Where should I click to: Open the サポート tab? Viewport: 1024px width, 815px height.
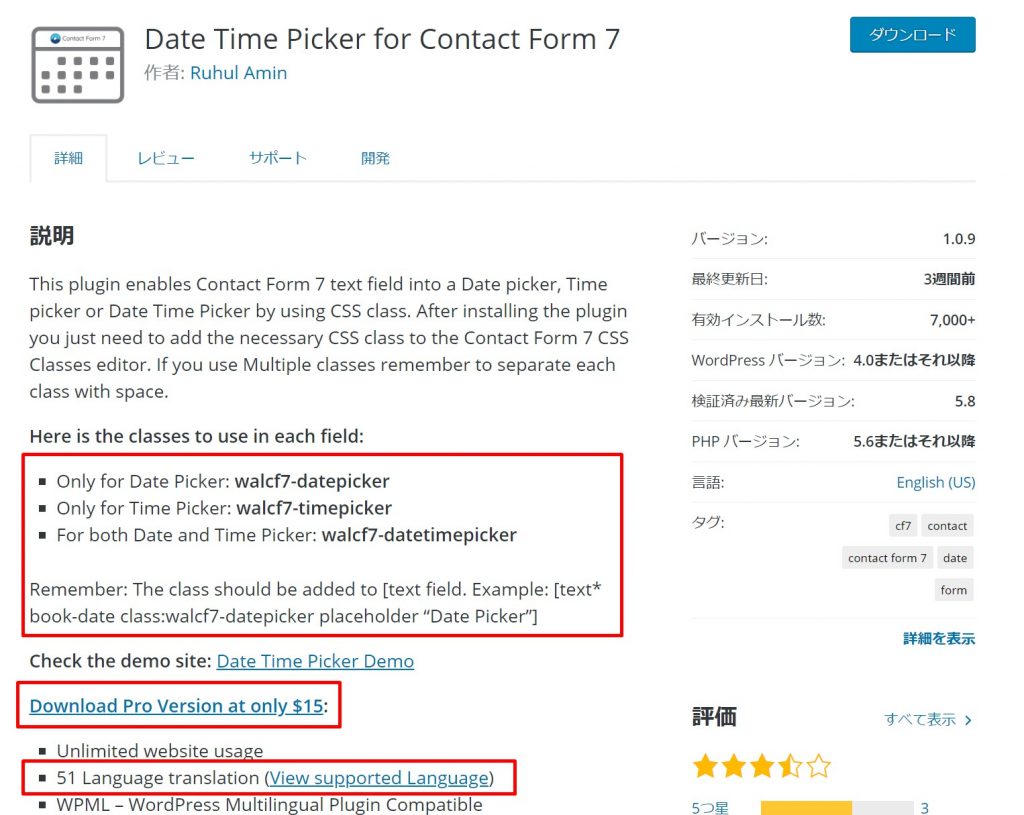[x=277, y=157]
